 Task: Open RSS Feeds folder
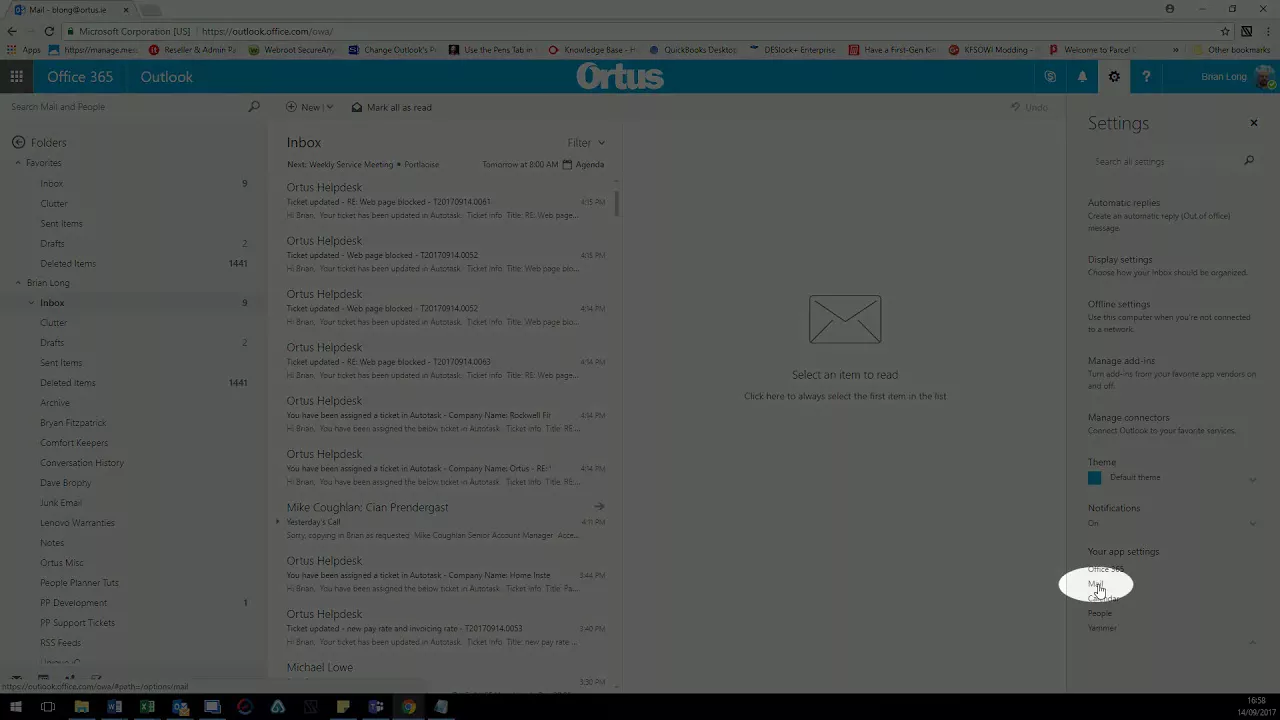pos(60,643)
